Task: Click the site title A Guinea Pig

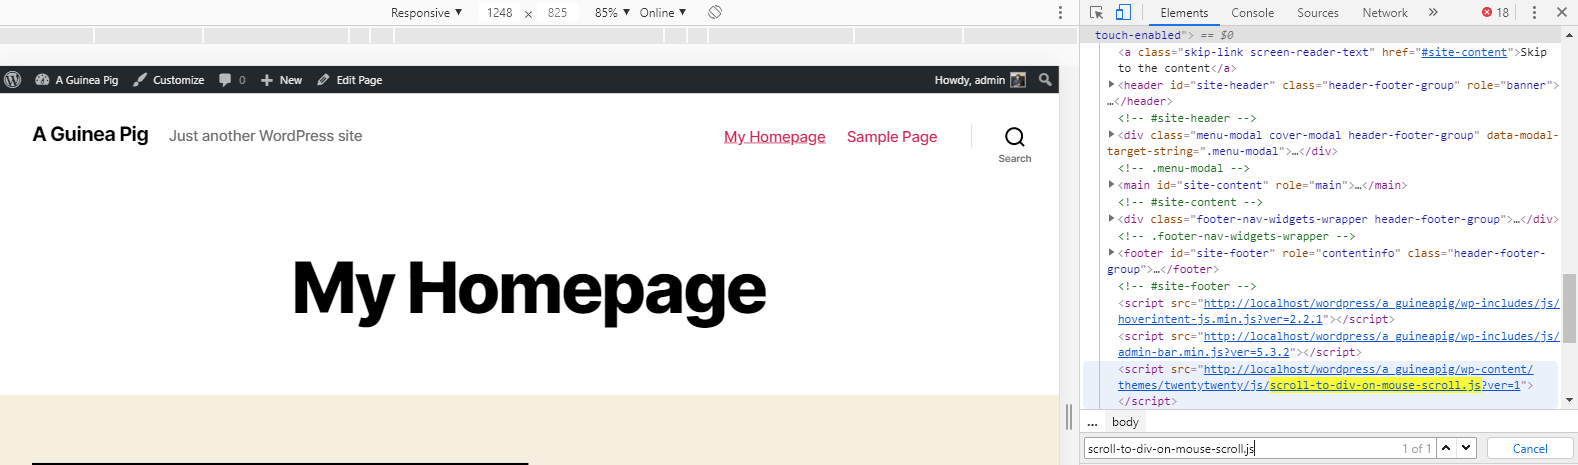Action: coord(90,134)
